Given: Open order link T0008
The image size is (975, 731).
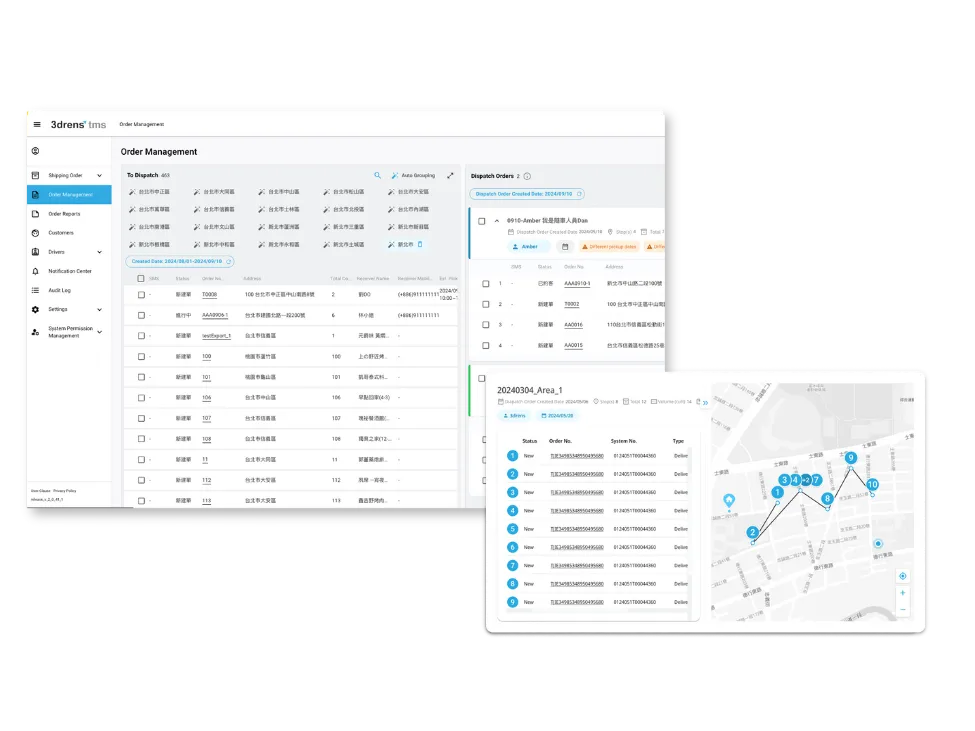Looking at the screenshot, I should [x=210, y=295].
